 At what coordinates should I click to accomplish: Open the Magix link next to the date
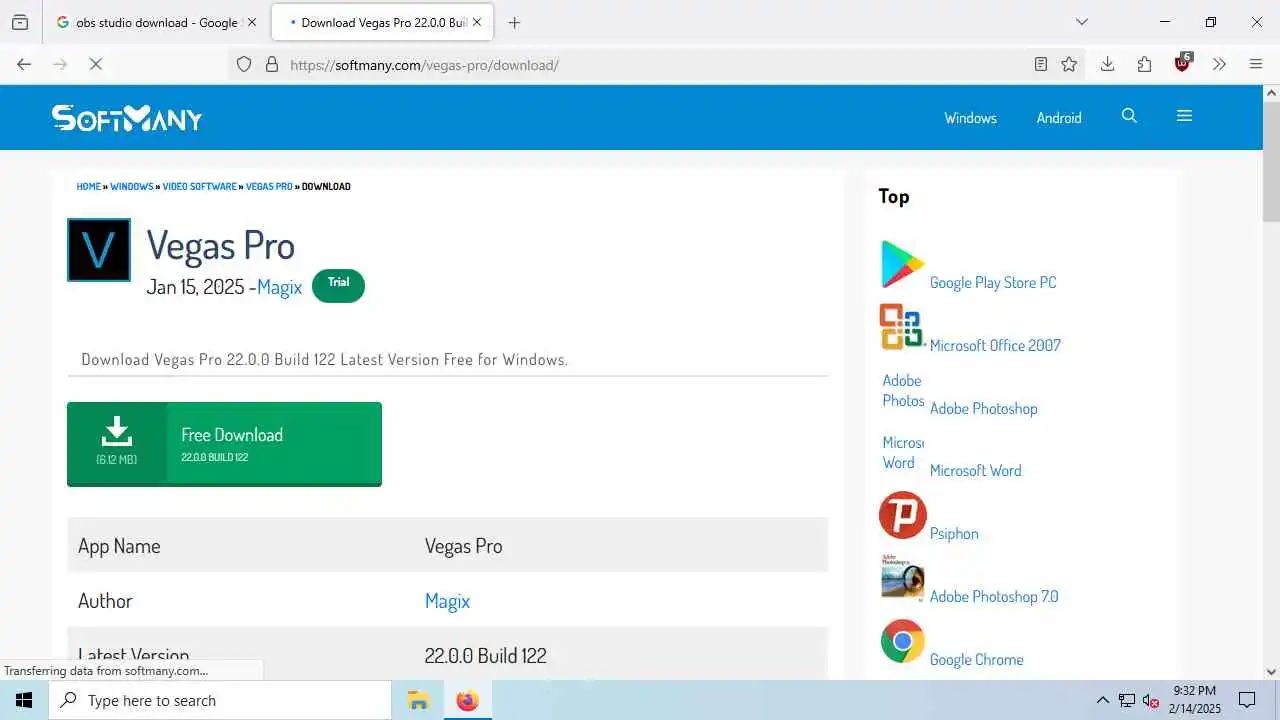(279, 287)
